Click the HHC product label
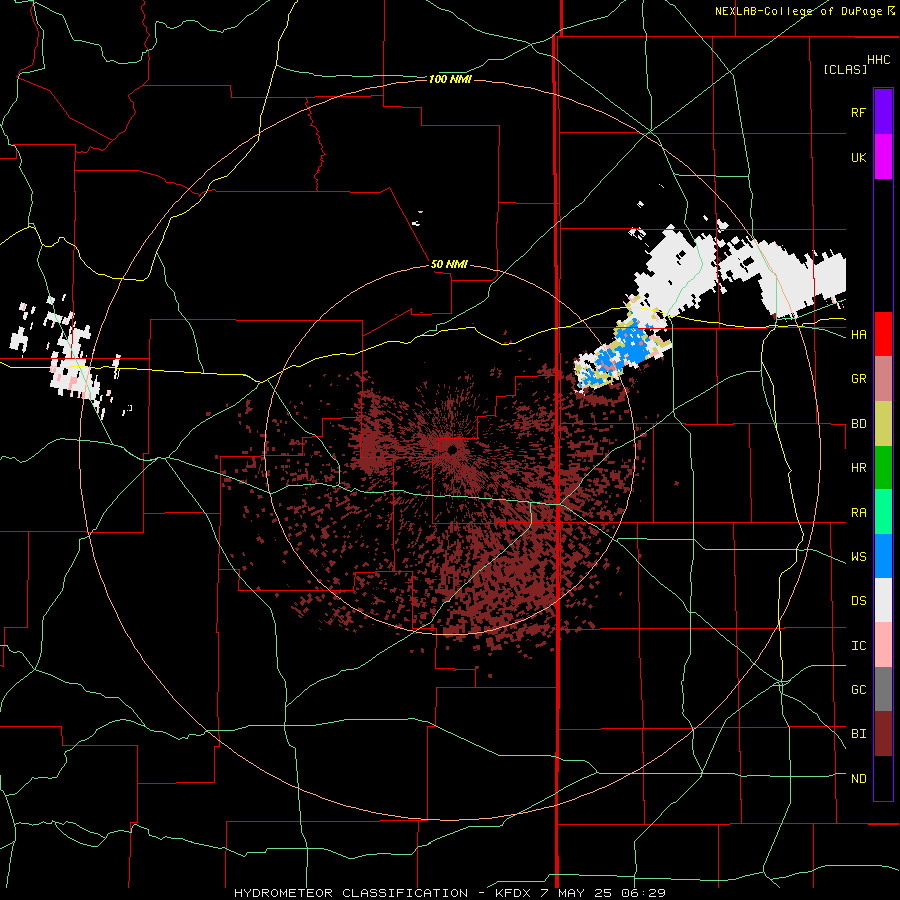This screenshot has width=900, height=900. pos(878,60)
